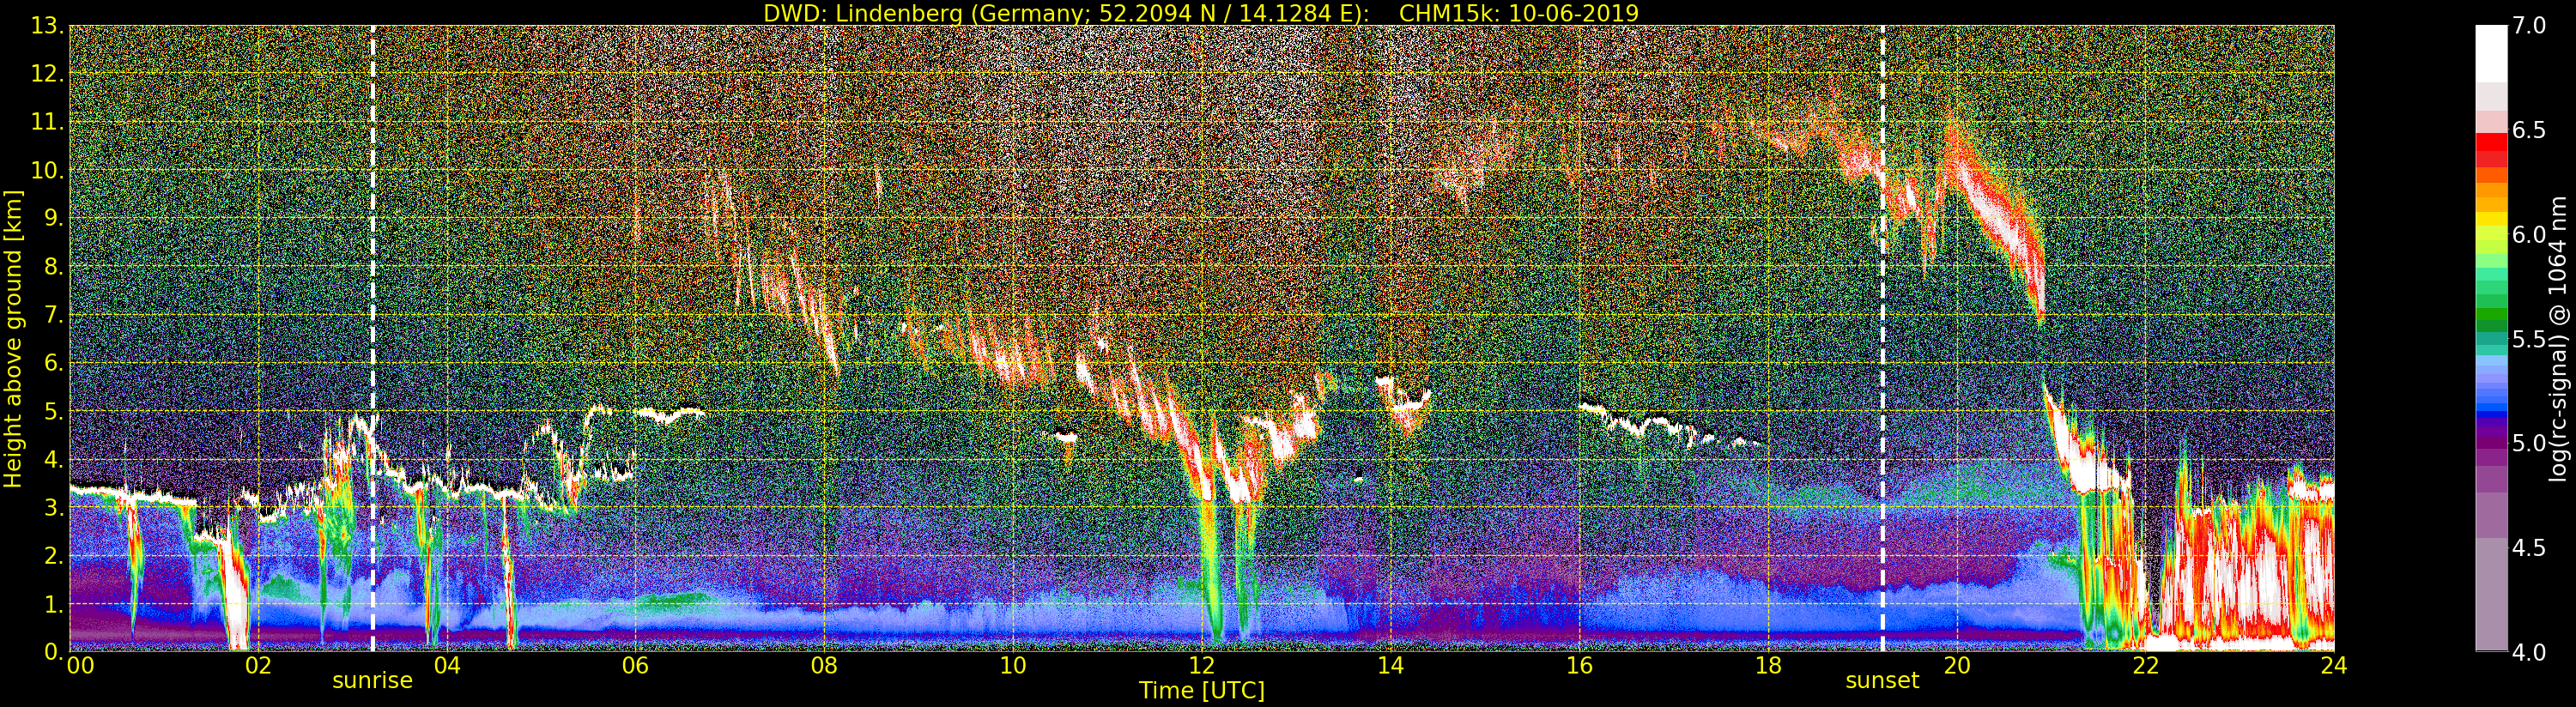Select the 18 hour tick label

coord(1767,665)
